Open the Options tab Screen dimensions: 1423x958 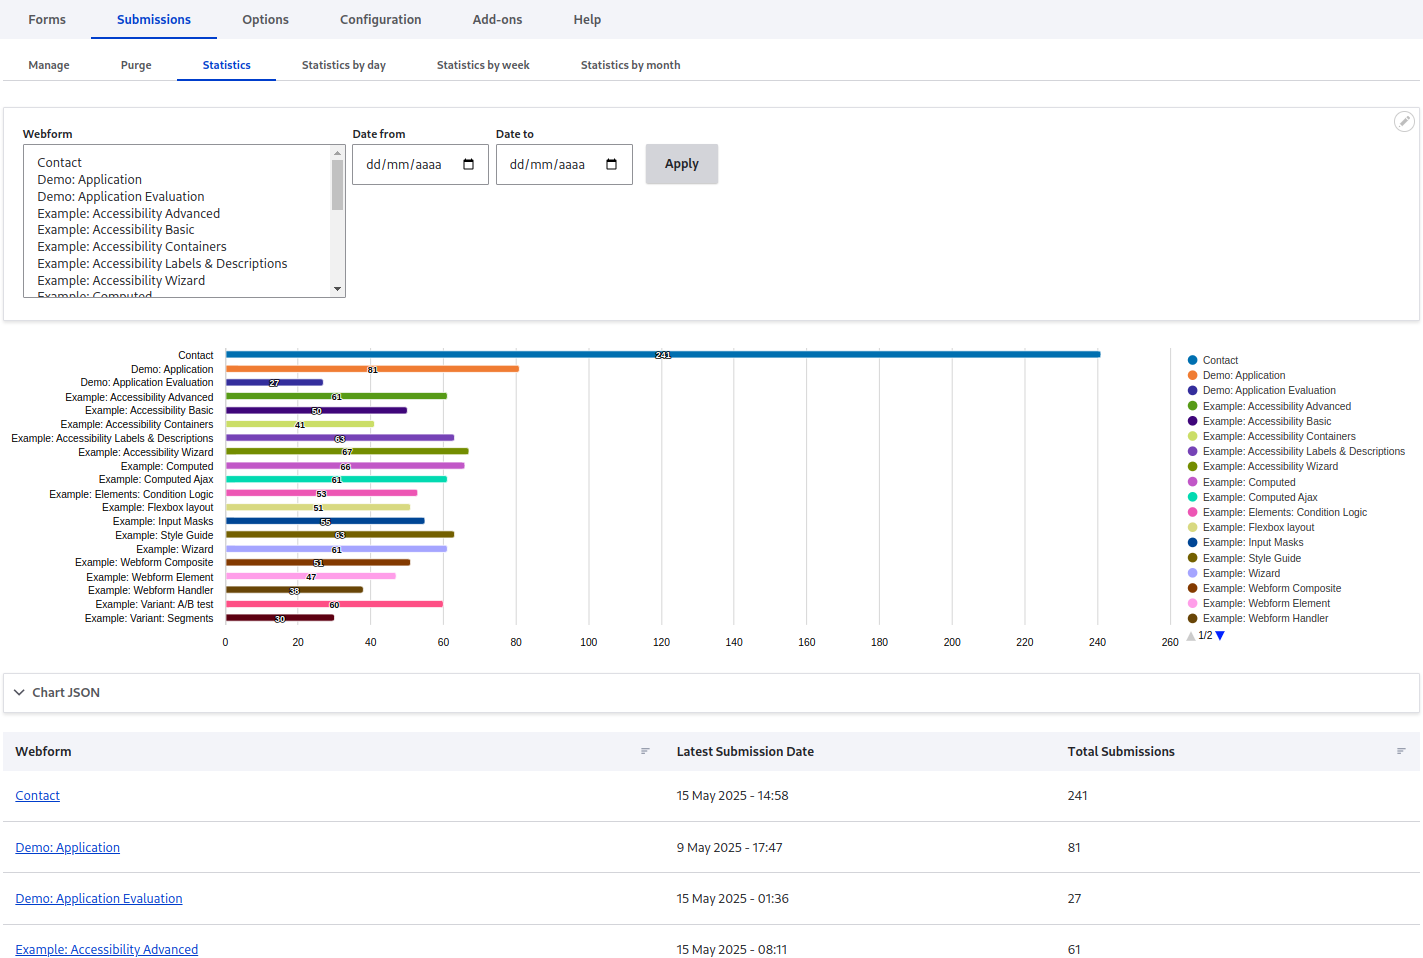click(265, 19)
